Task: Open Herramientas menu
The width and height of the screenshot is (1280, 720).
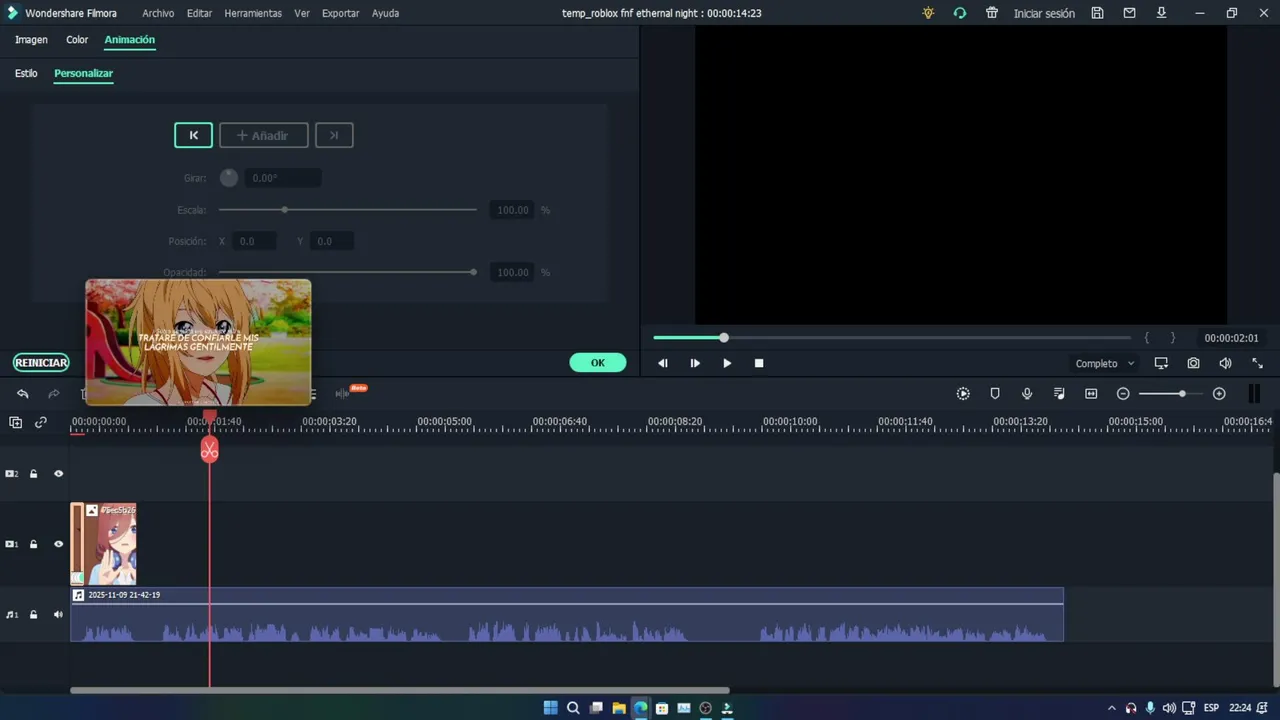Action: 253,13
